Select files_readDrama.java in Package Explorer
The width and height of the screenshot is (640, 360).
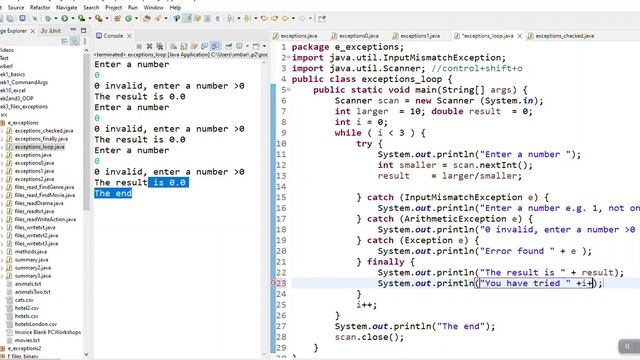(x=39, y=203)
